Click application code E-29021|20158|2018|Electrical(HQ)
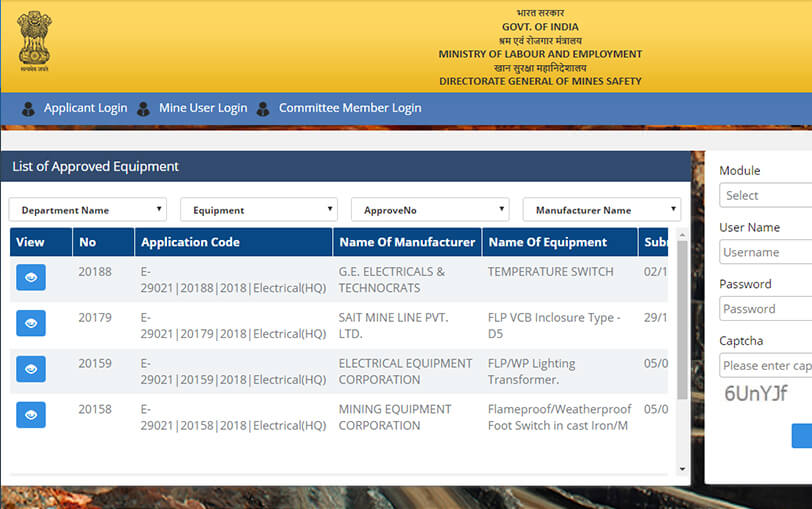 233,417
